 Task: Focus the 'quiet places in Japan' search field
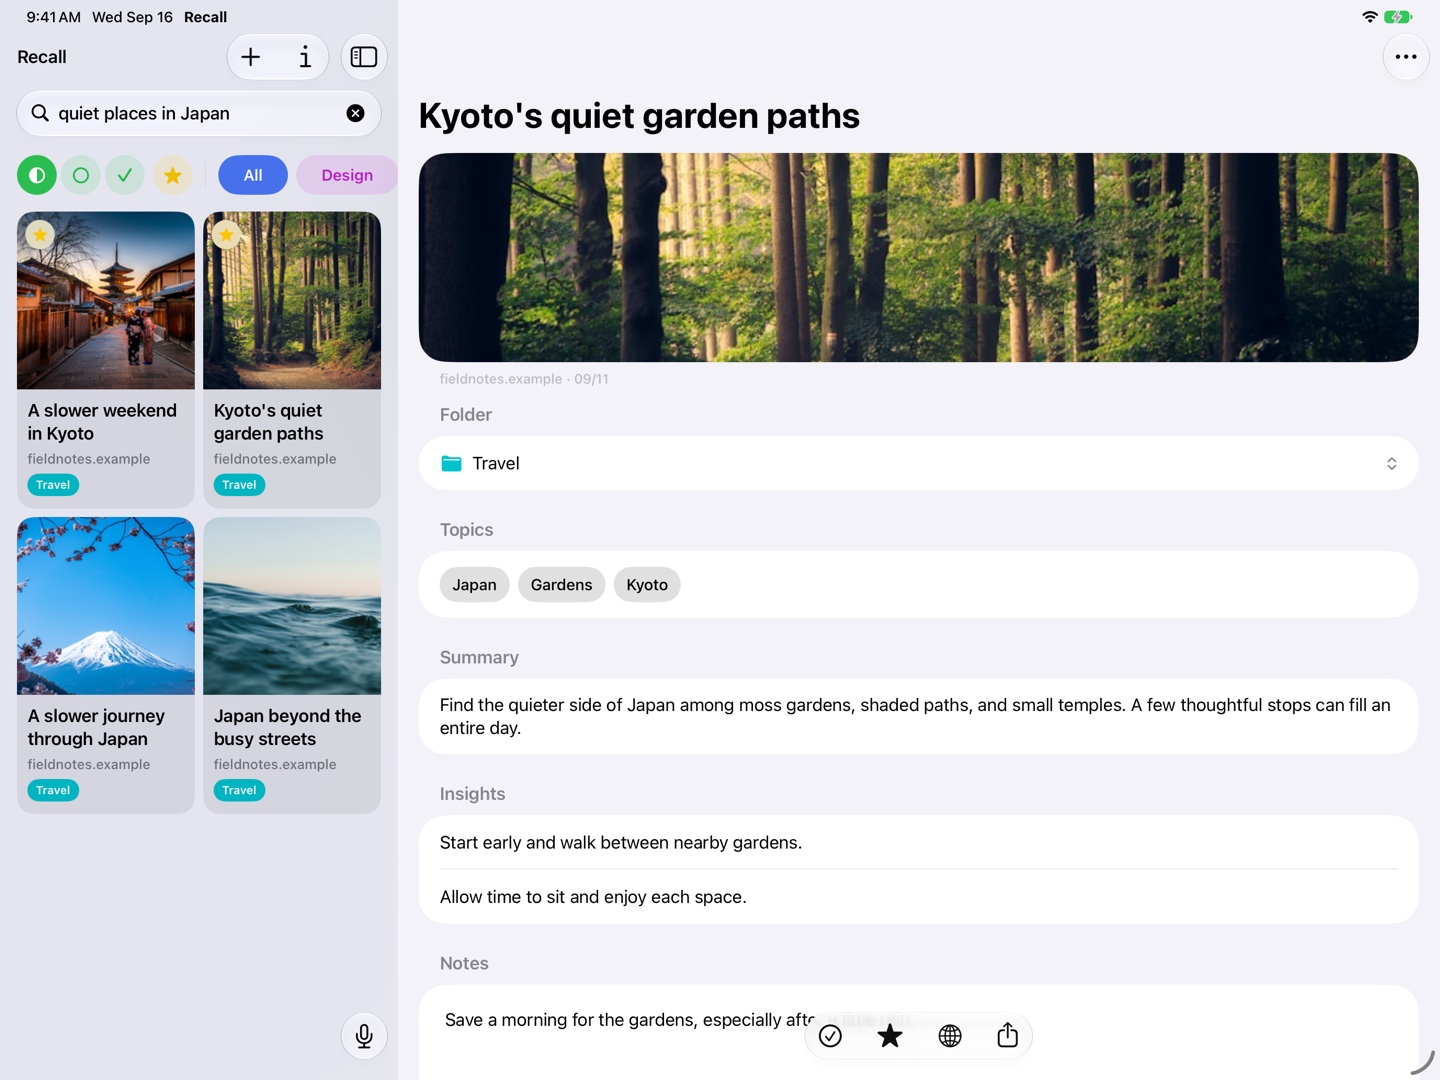tap(199, 113)
